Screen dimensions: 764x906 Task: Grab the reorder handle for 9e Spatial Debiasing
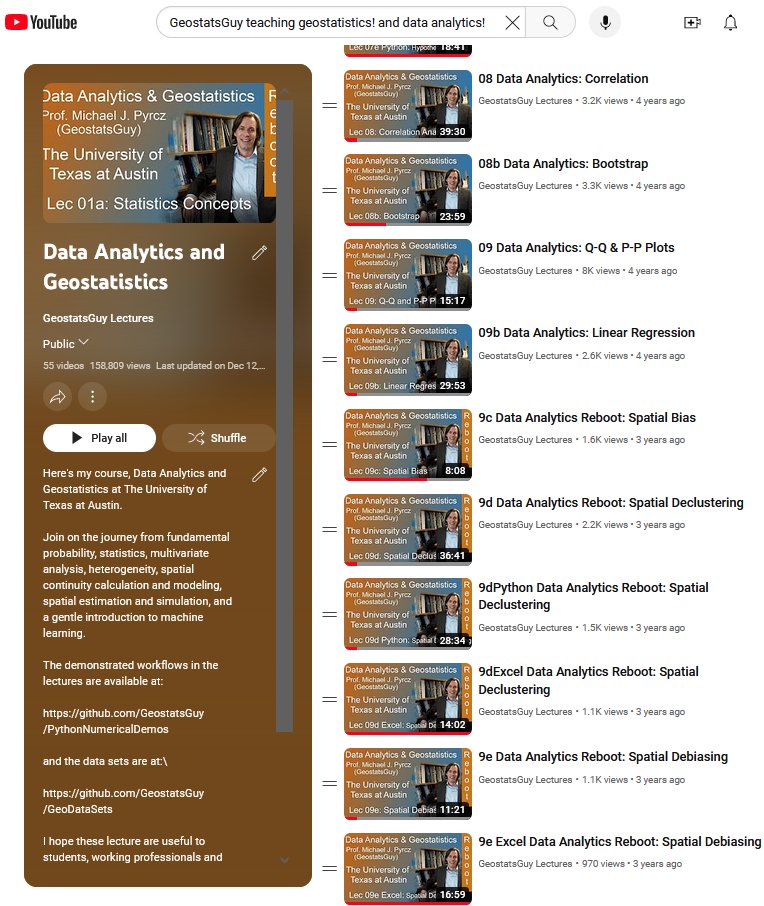coord(329,784)
